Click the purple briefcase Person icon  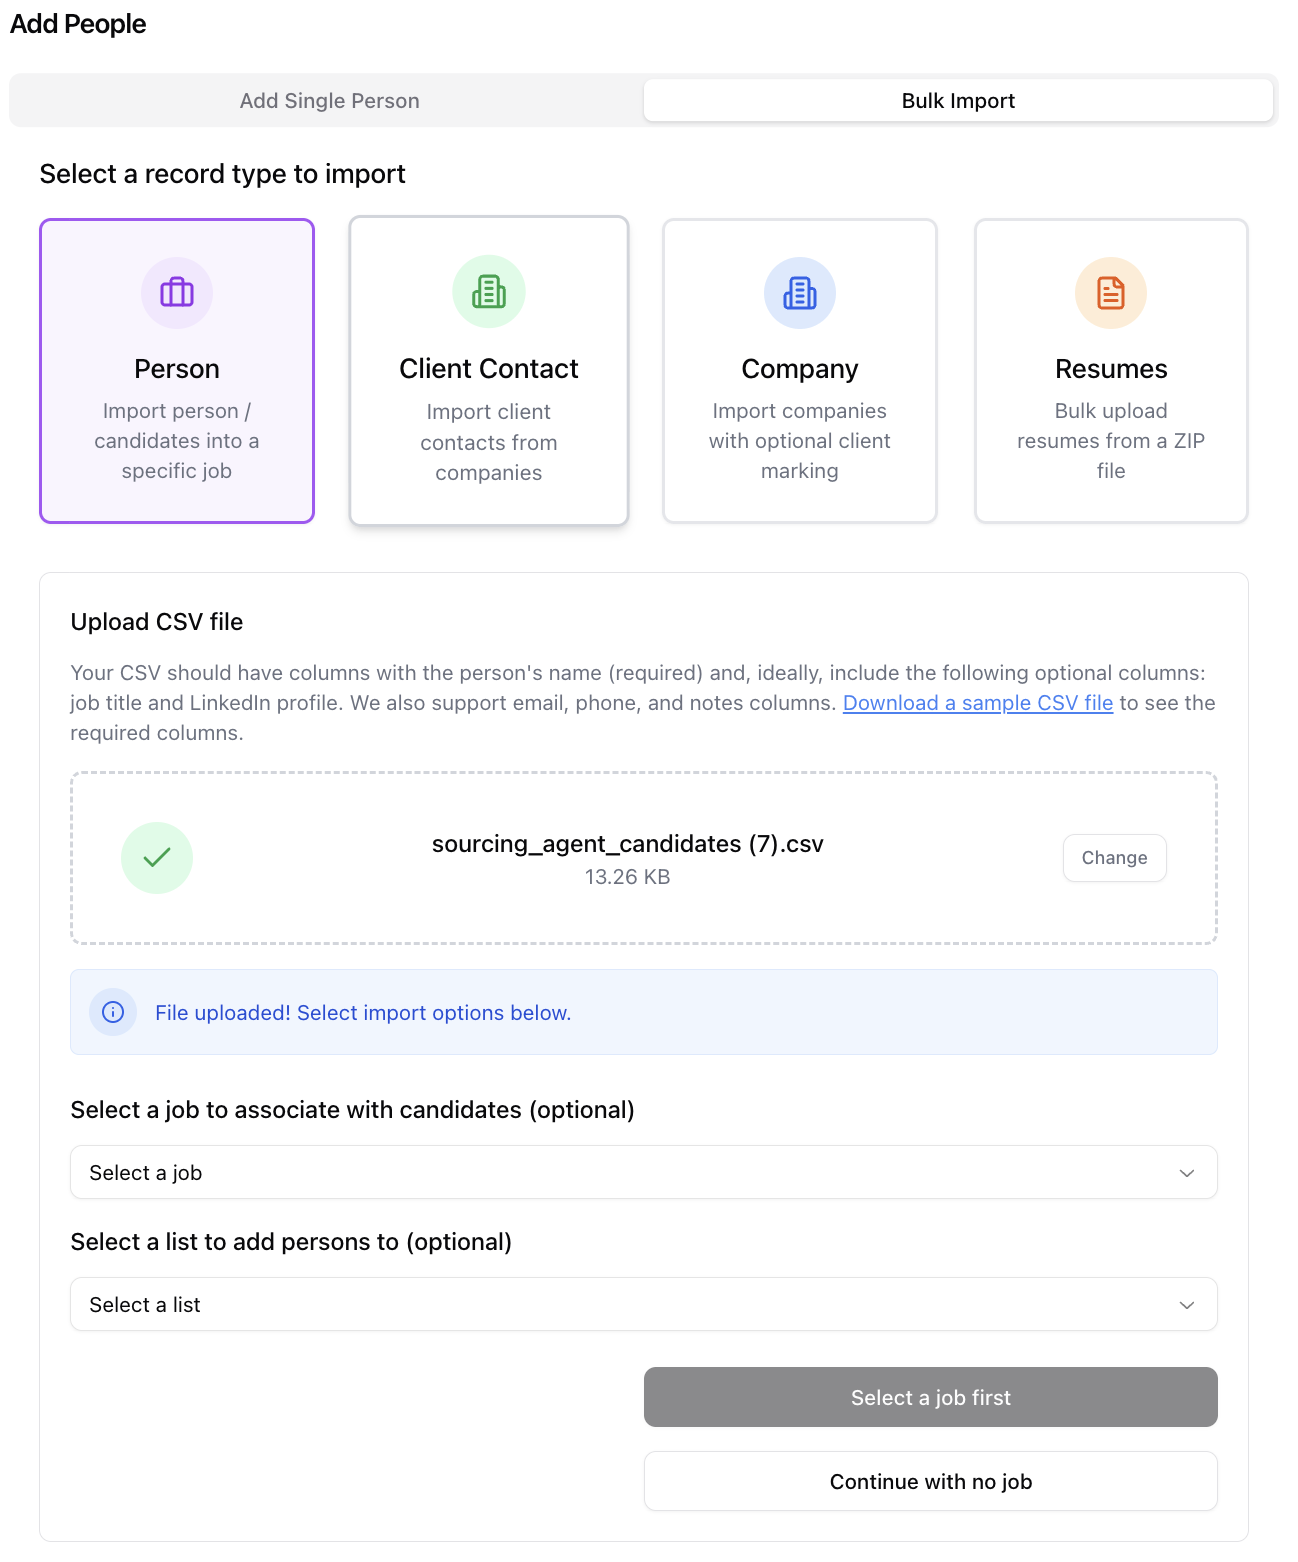pos(177,293)
